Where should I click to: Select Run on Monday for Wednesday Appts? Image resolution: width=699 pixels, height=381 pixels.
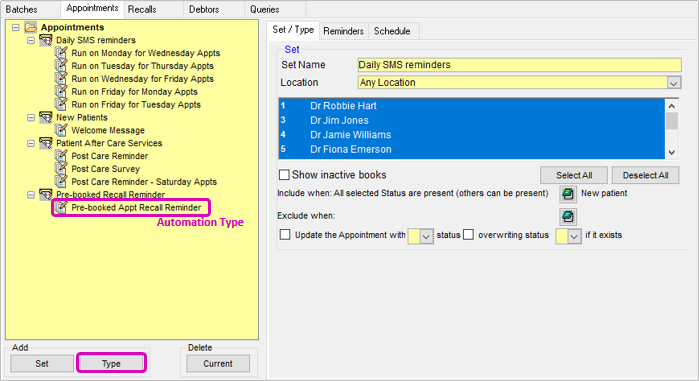click(146, 53)
